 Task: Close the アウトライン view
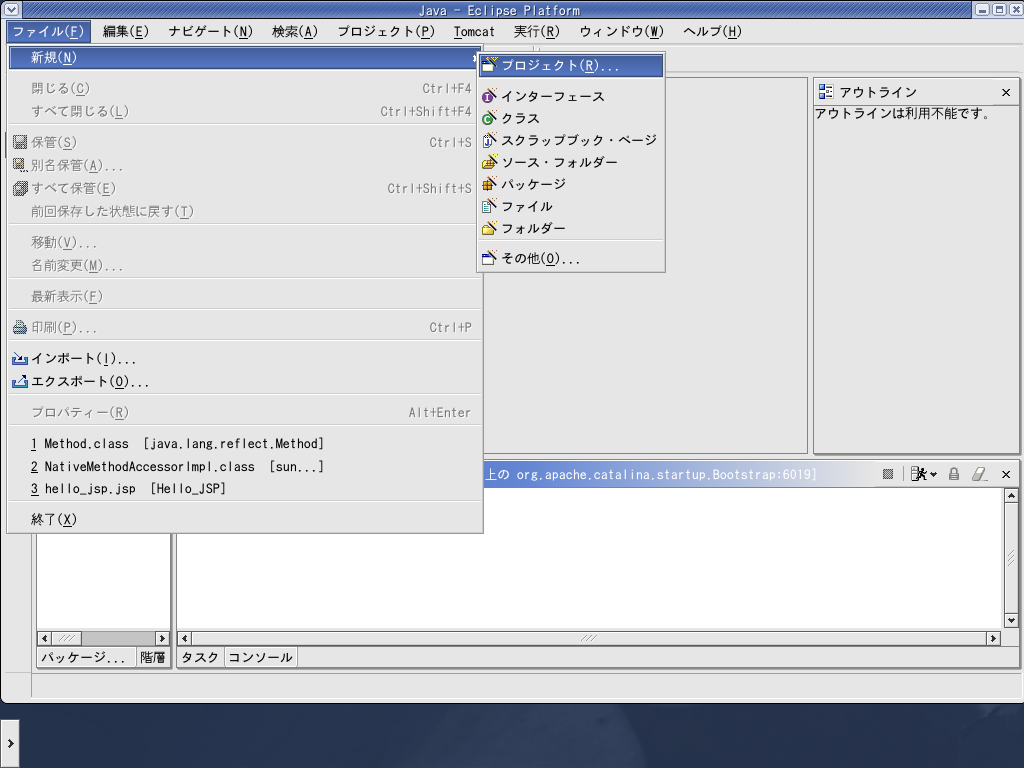(1006, 93)
